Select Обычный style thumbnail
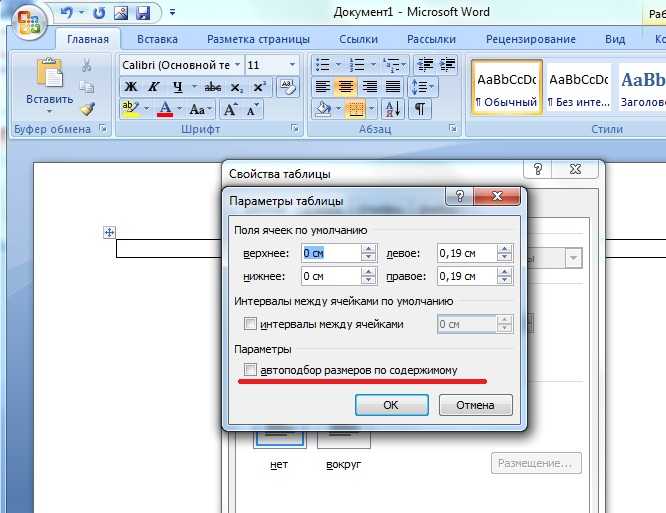Viewport: 666px width, 513px height. pyautogui.click(x=506, y=87)
